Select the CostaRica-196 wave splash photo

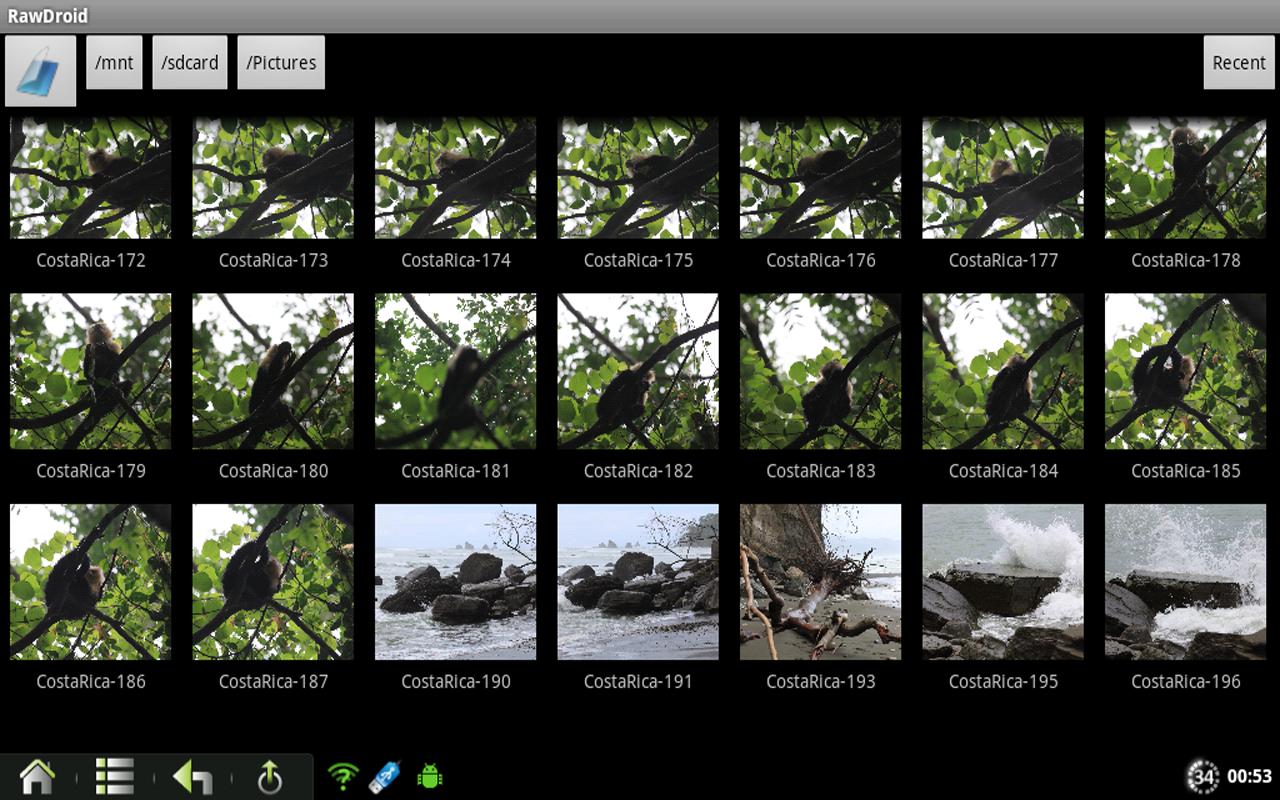coord(1185,582)
